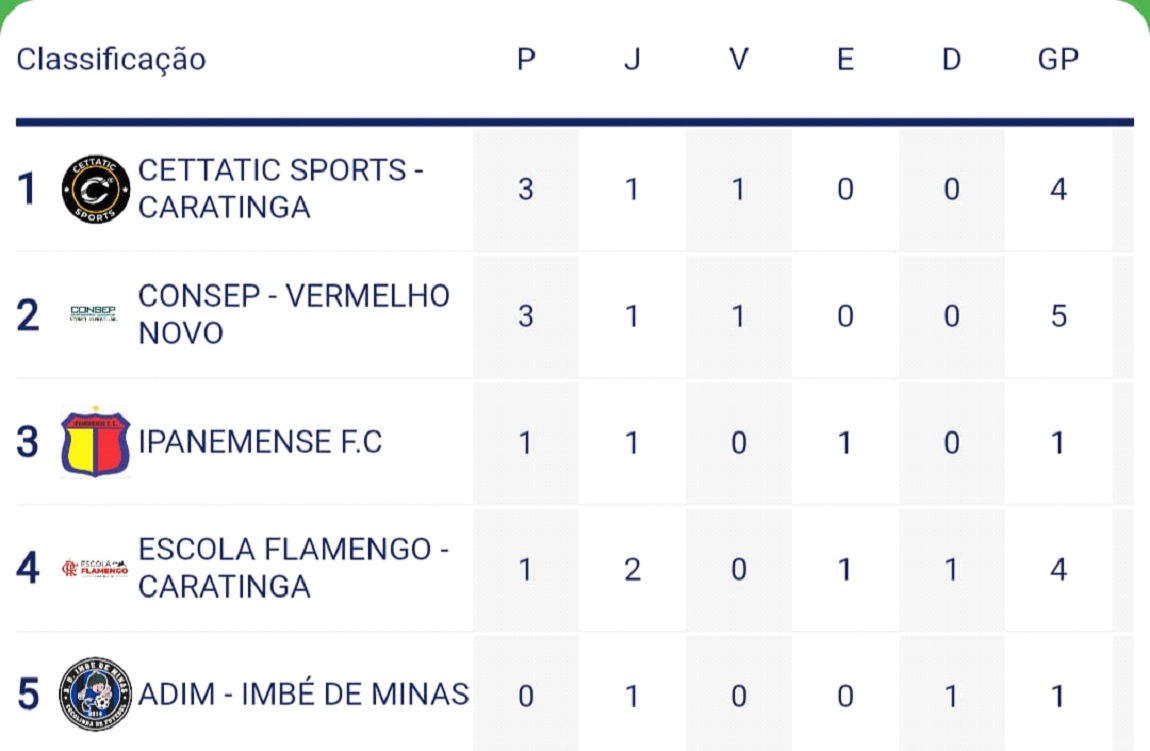The image size is (1150, 751).
Task: Click the Escola Flamengo team logo
Action: pyautogui.click(x=95, y=568)
